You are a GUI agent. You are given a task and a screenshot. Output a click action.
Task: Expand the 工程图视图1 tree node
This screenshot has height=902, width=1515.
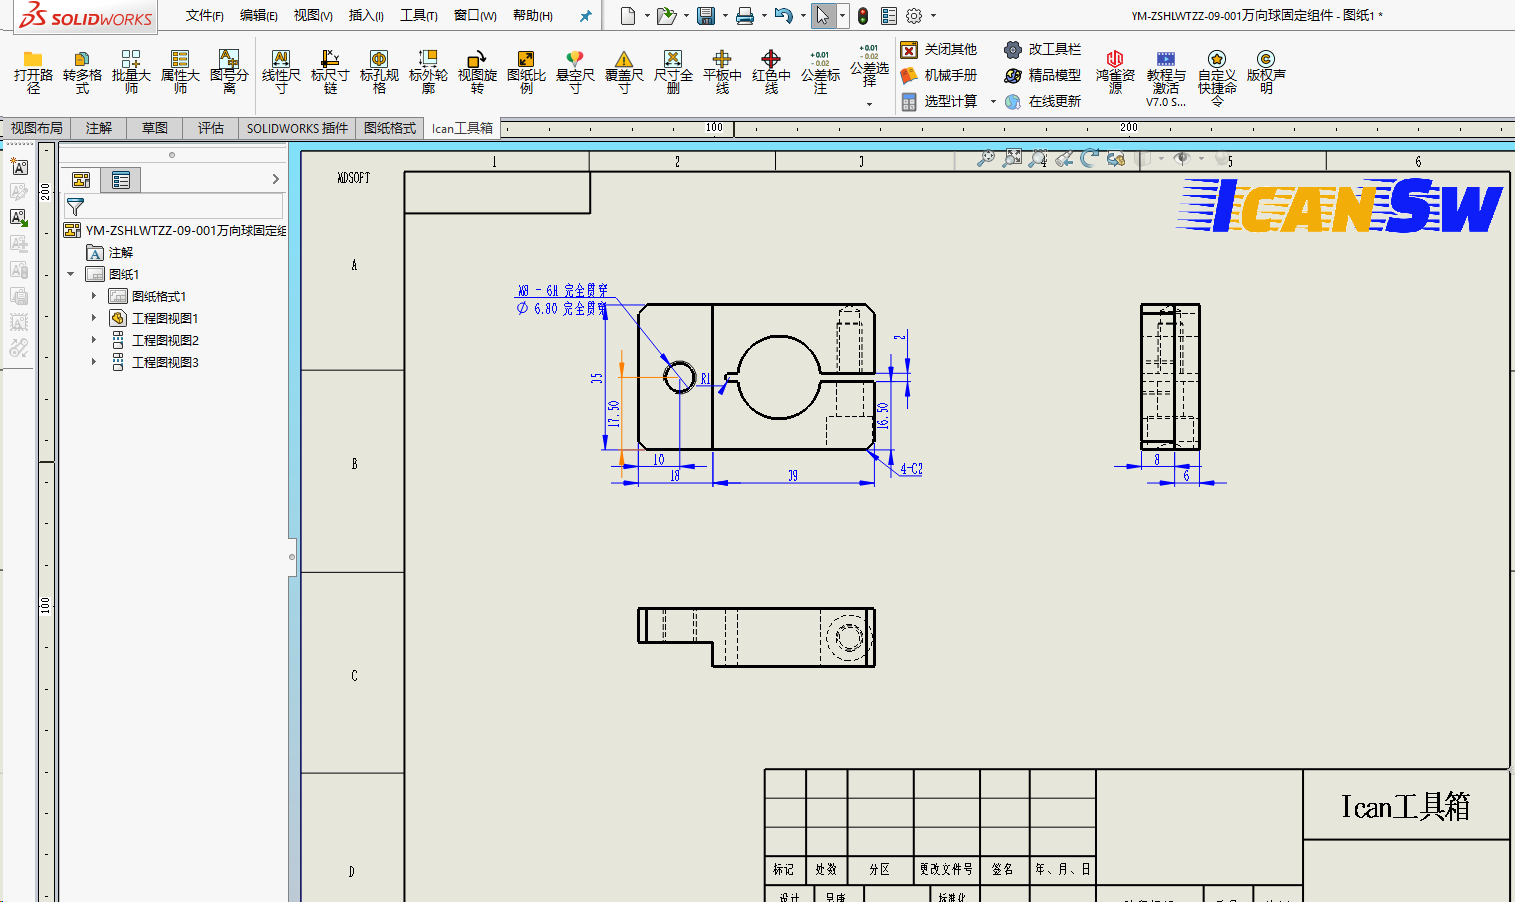[94, 318]
